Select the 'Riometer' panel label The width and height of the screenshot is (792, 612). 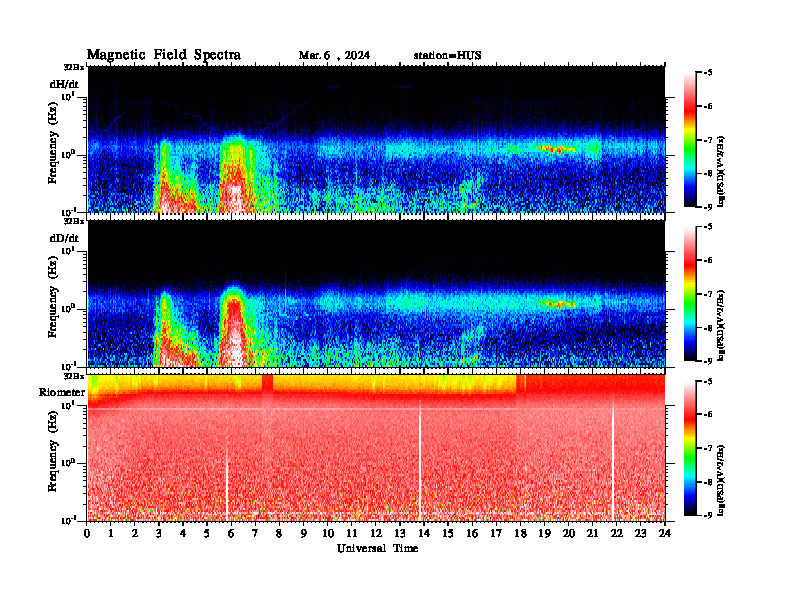pos(62,392)
